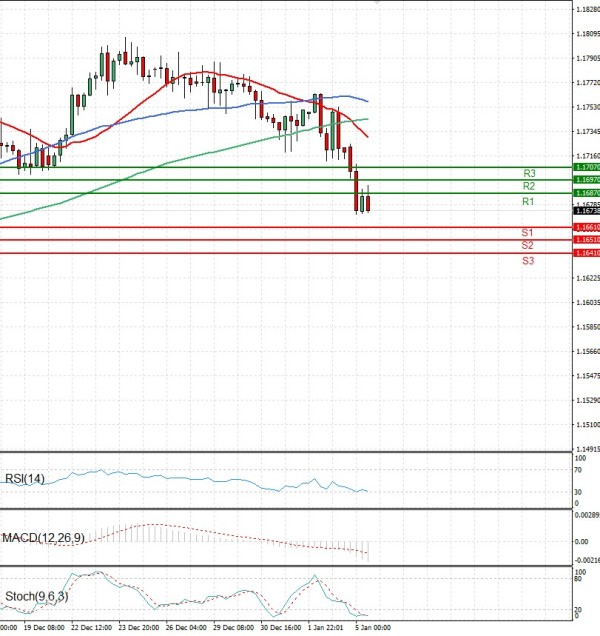The image size is (600, 636).
Task: Click the red 1.16410 price tag
Action: point(586,253)
